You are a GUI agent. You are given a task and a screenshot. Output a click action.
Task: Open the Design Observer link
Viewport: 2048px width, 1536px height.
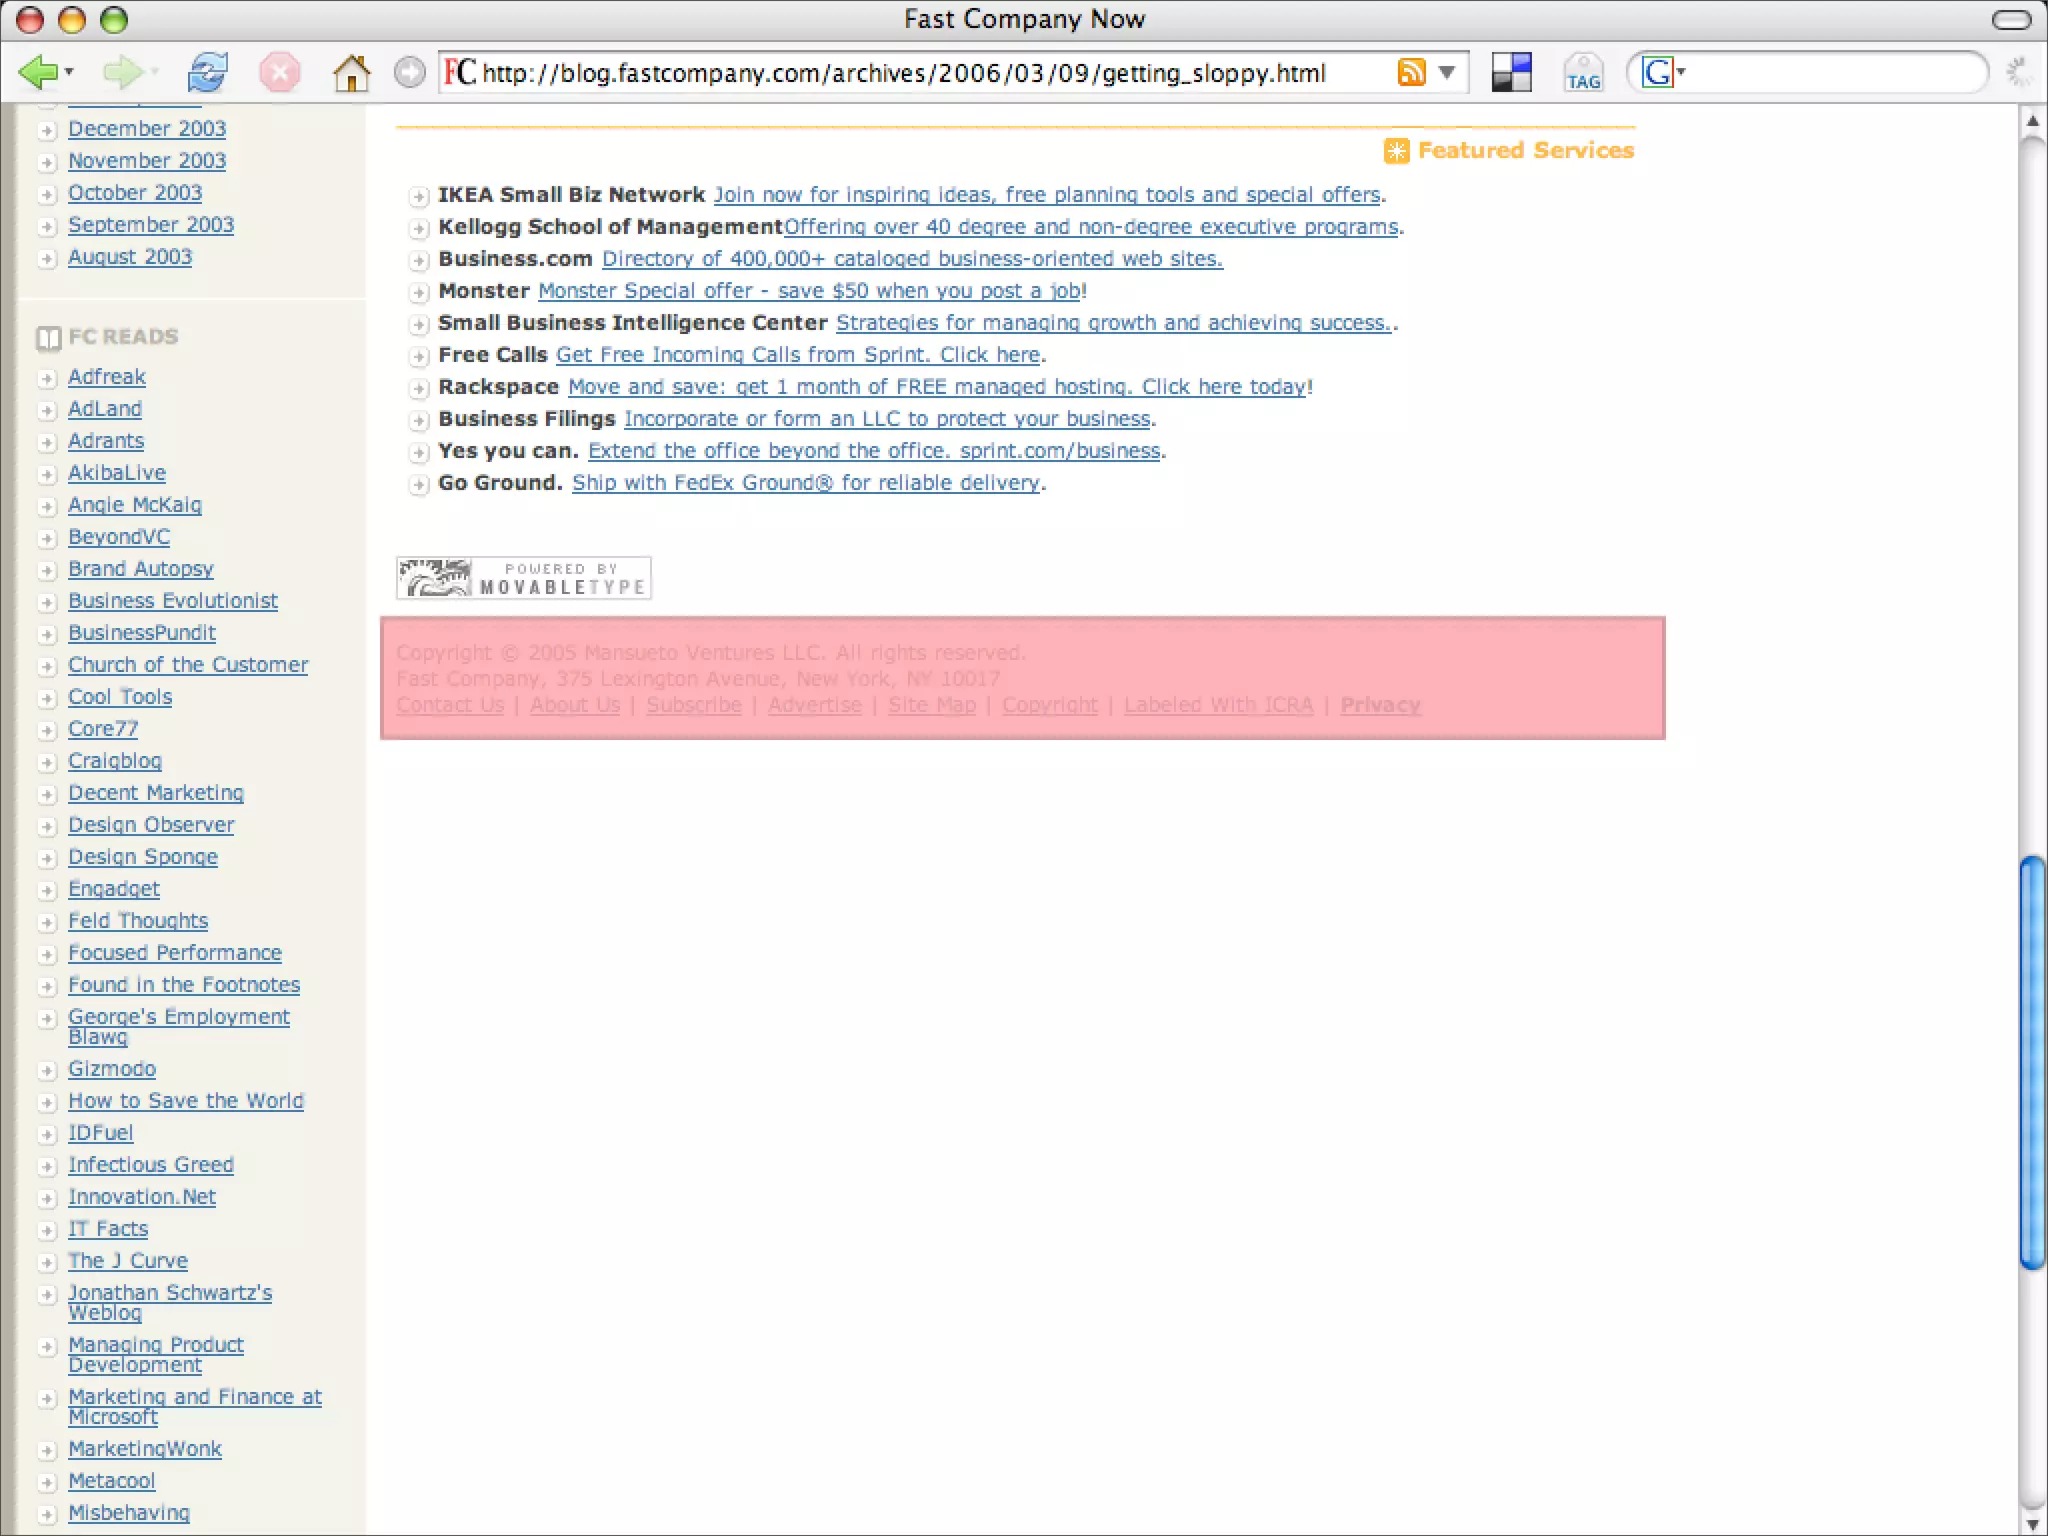point(151,824)
